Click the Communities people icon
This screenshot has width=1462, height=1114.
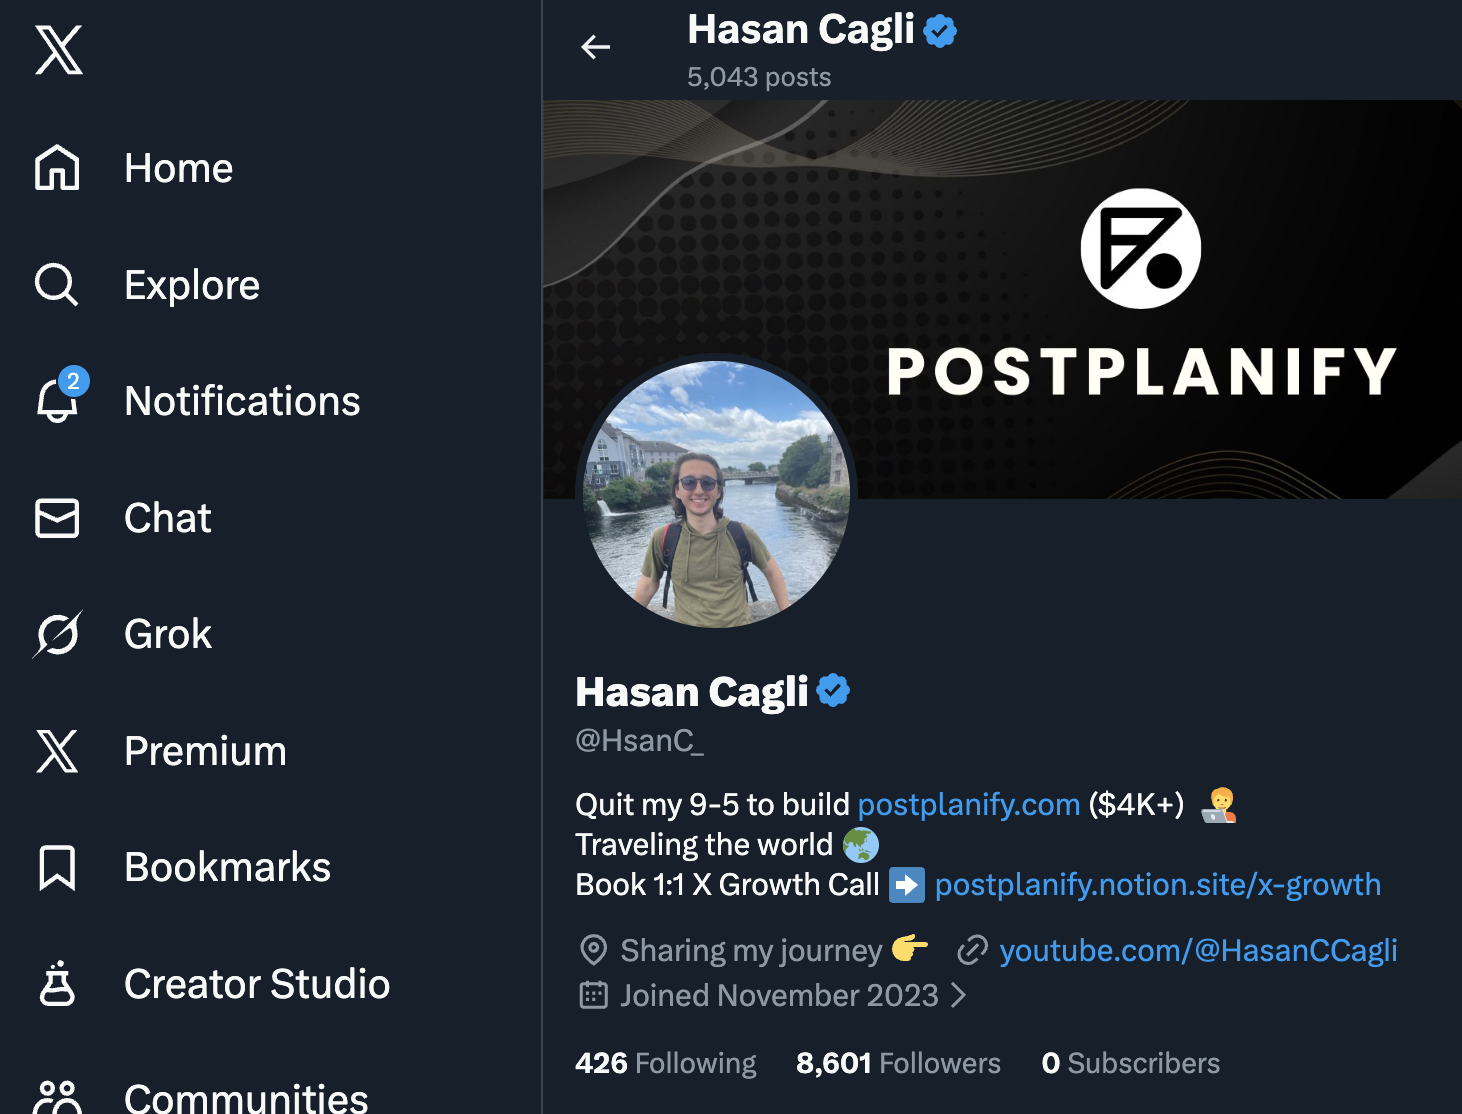pos(57,1095)
